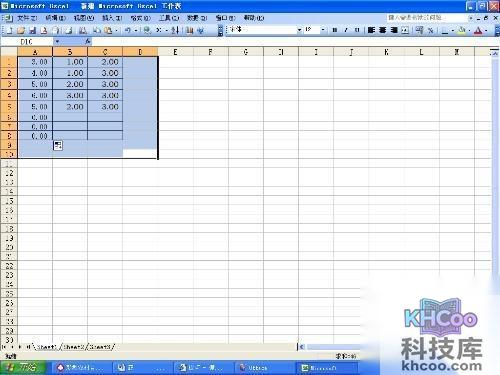Click the Fill Color paint bucket
Viewport: 500px width, 375px height.
[462, 30]
